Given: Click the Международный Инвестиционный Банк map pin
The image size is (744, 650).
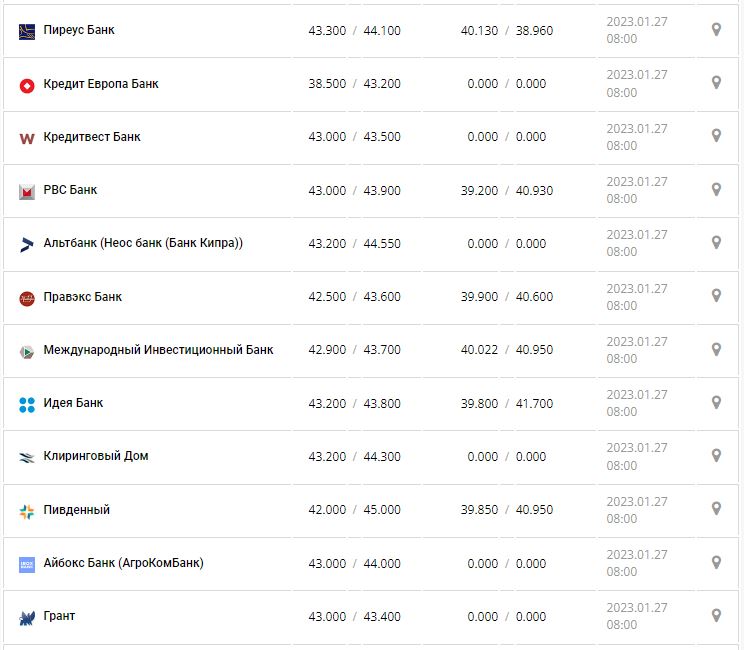Looking at the screenshot, I should click(716, 350).
